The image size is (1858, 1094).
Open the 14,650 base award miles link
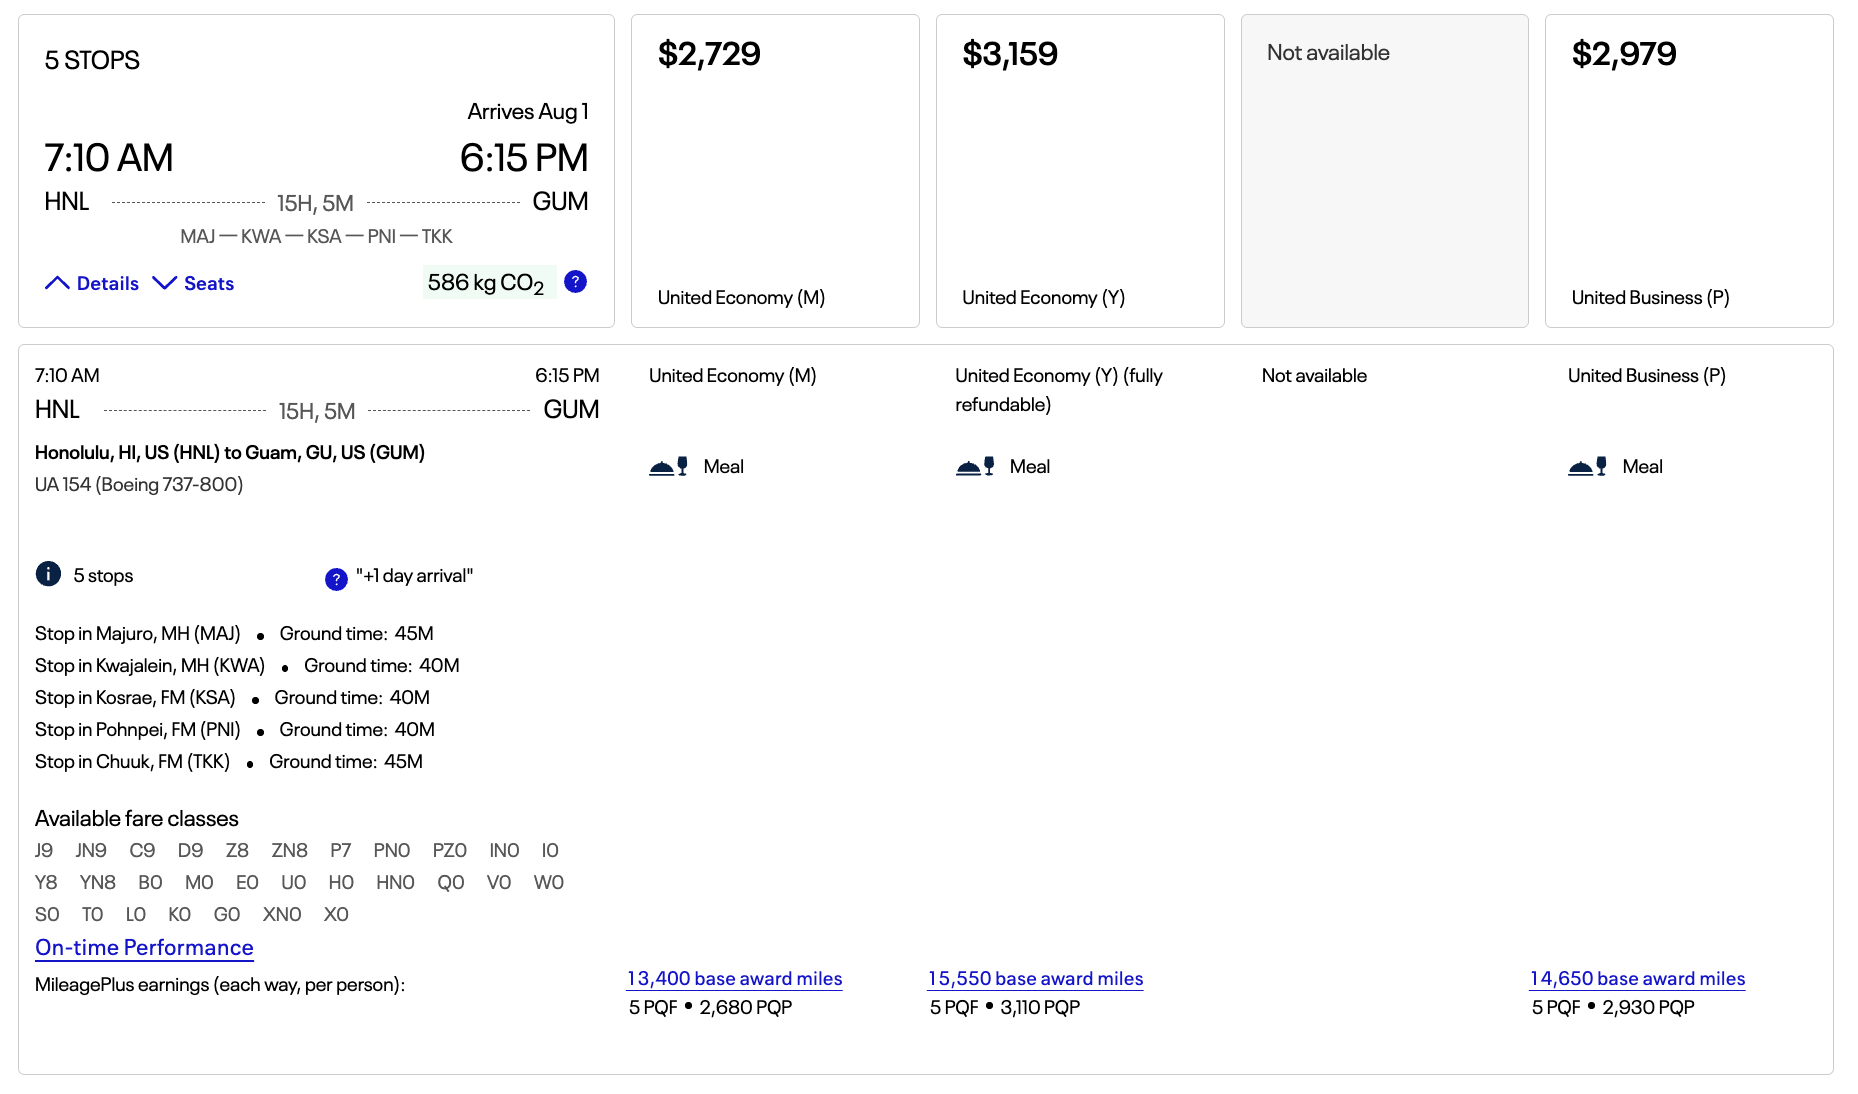pyautogui.click(x=1637, y=978)
